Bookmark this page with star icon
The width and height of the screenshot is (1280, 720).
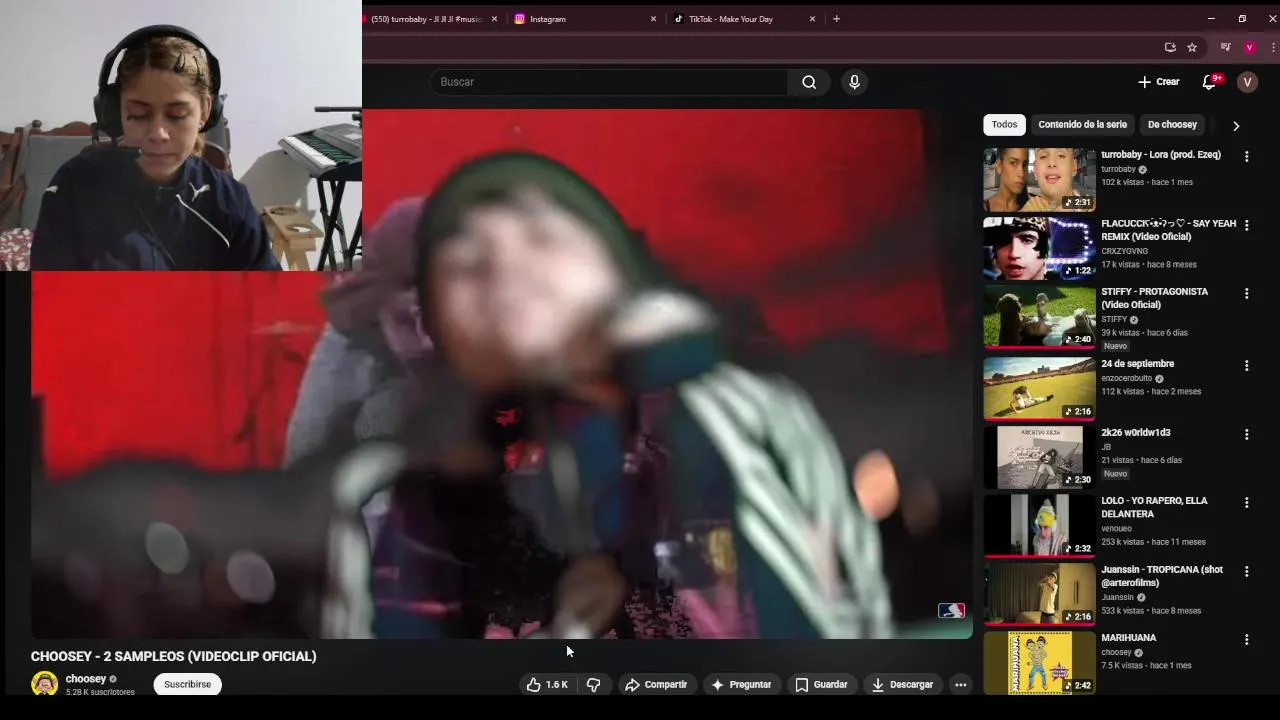click(1192, 47)
